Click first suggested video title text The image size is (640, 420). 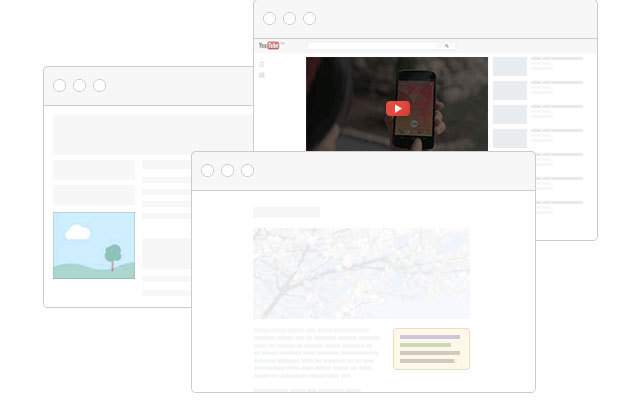pyautogui.click(x=557, y=59)
